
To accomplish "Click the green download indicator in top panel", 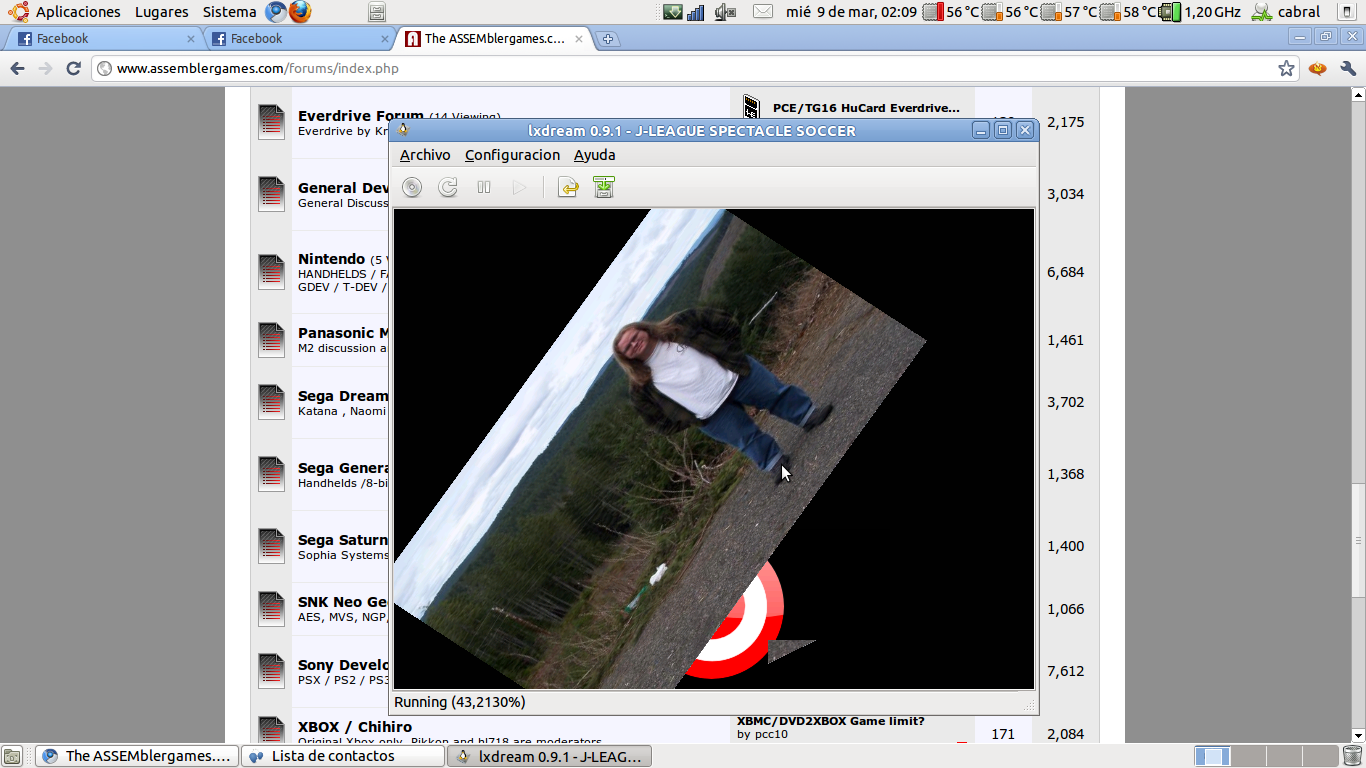I will tap(672, 12).
